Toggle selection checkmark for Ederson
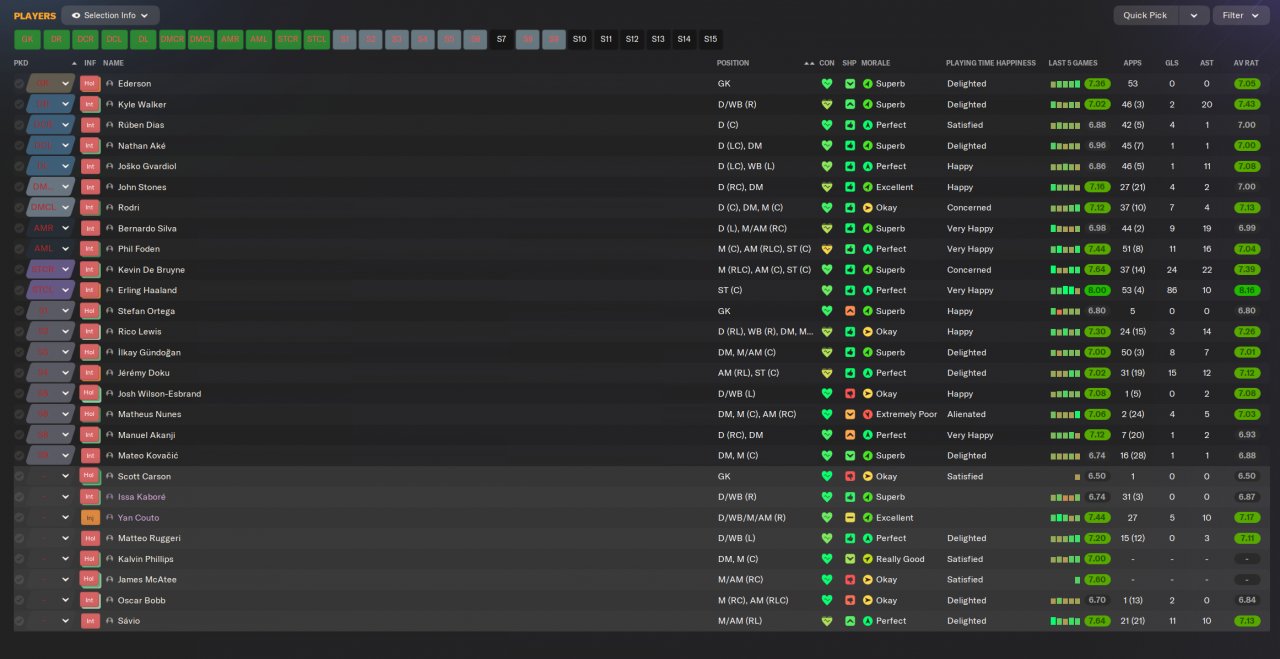The width and height of the screenshot is (1280, 659). pos(19,84)
